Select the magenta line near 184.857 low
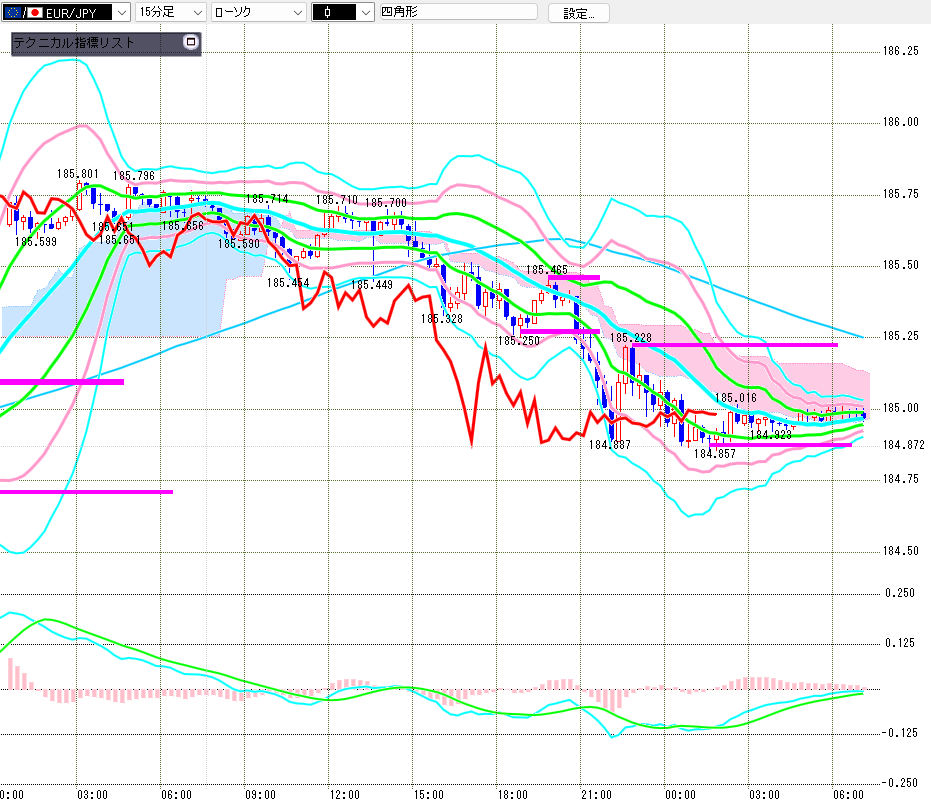931x802 pixels. 780,445
